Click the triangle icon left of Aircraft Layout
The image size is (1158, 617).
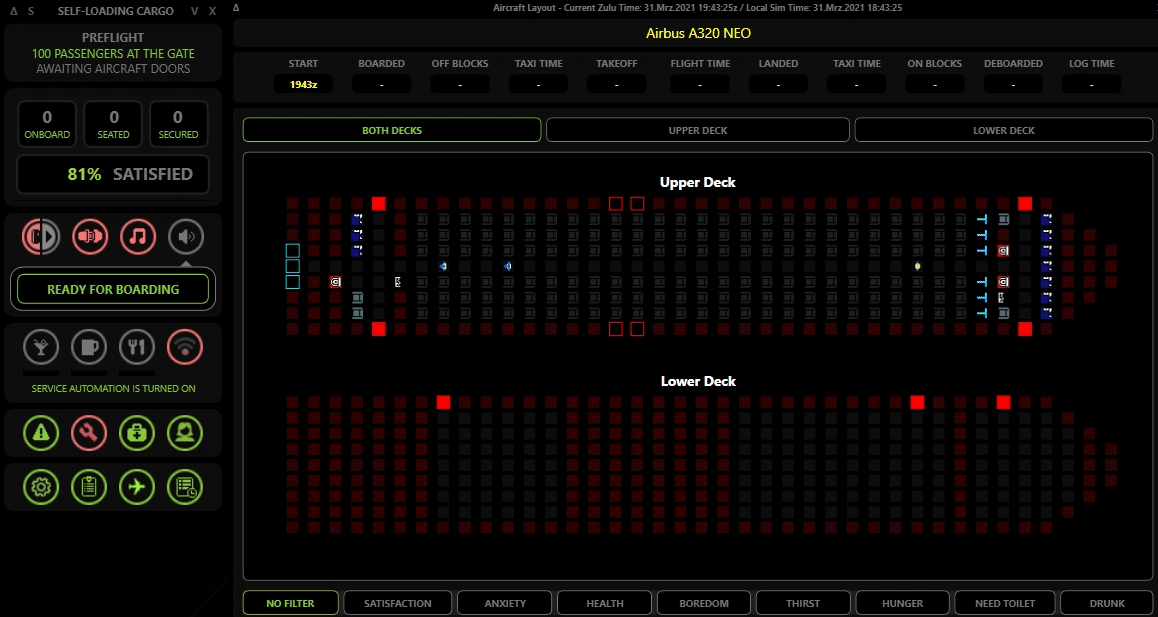236,7
